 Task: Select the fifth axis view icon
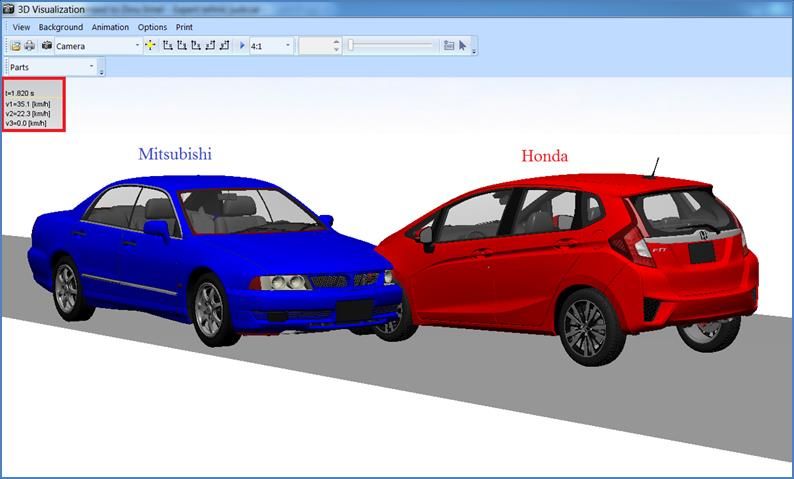pos(225,46)
